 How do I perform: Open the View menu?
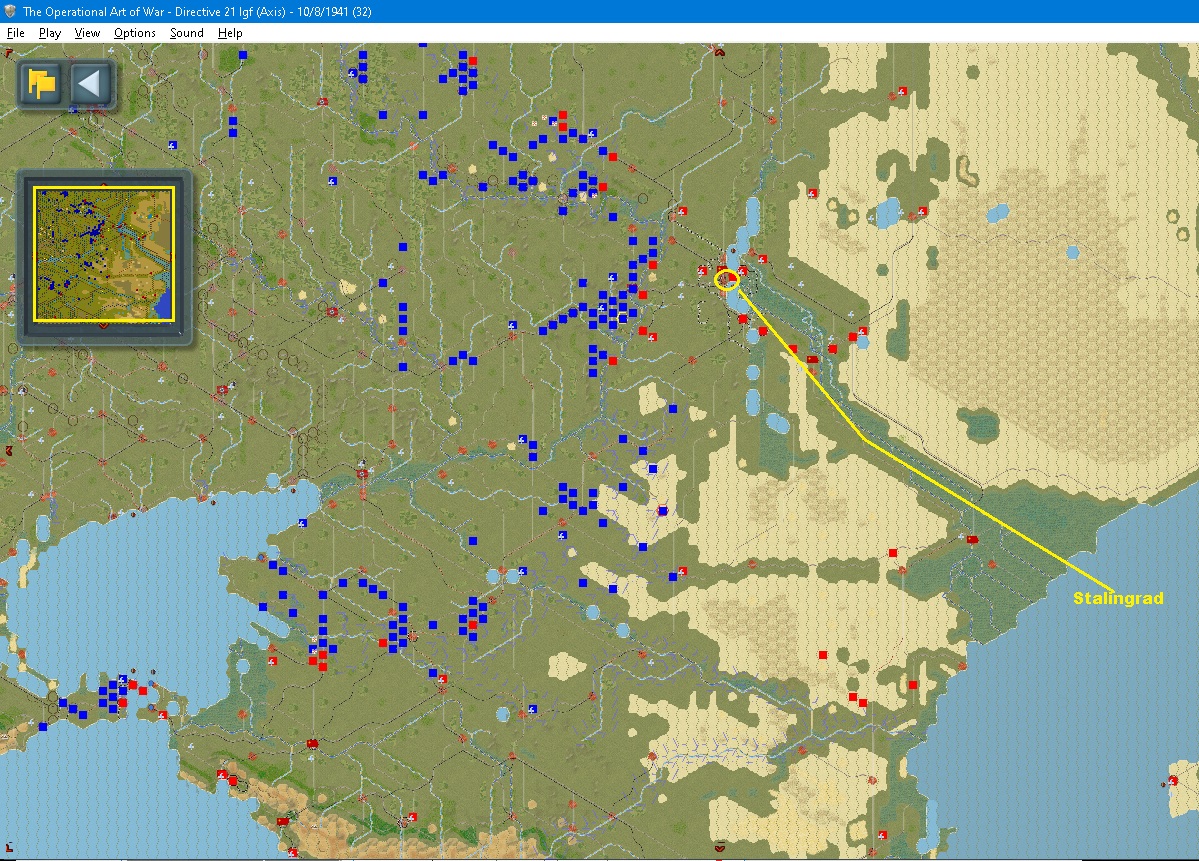point(87,33)
